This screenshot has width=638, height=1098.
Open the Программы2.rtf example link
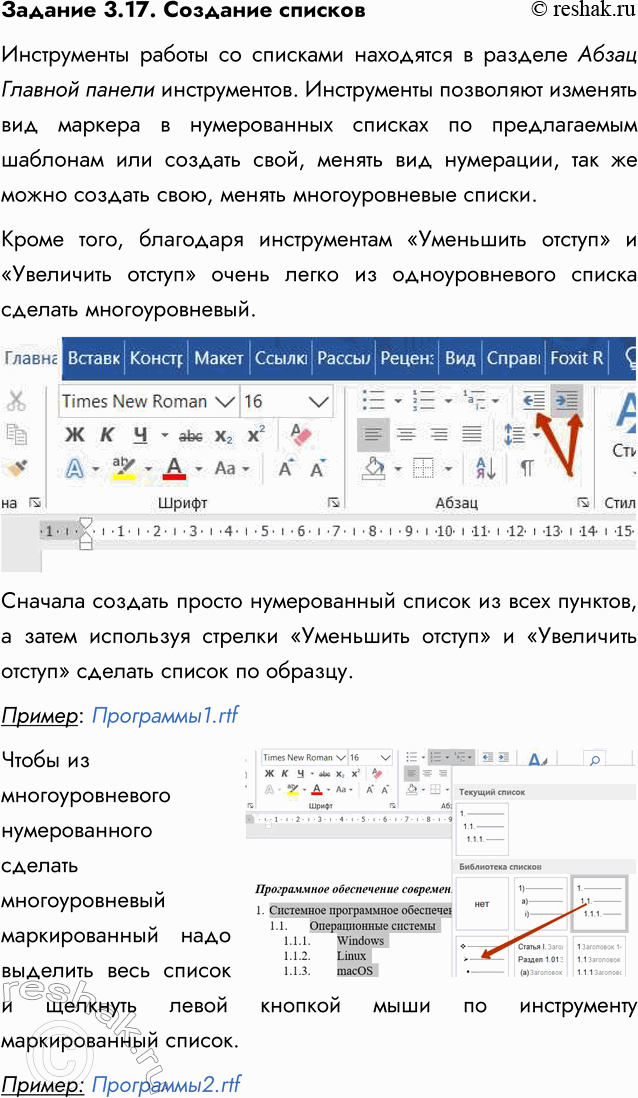point(166,1084)
